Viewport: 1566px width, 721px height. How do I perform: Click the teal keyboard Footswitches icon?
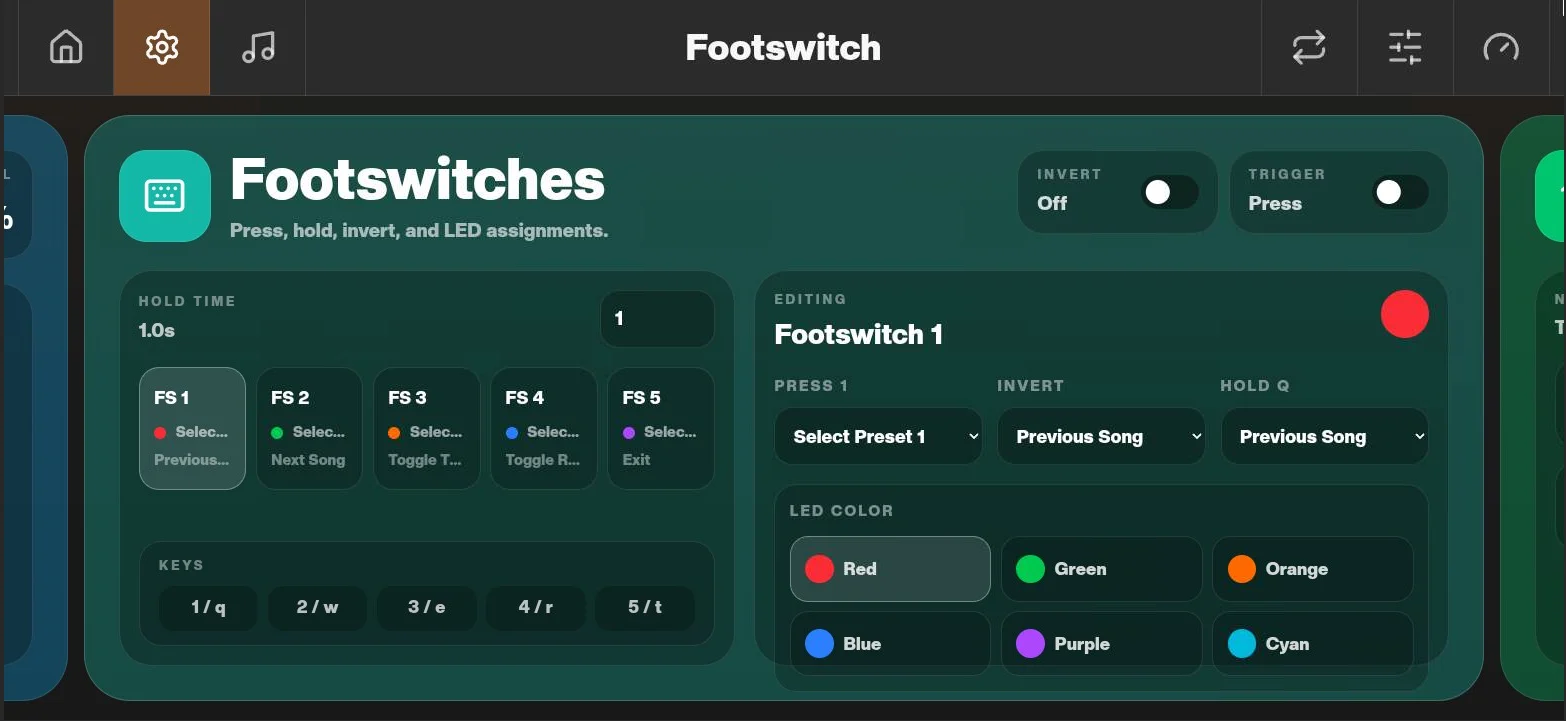click(165, 196)
